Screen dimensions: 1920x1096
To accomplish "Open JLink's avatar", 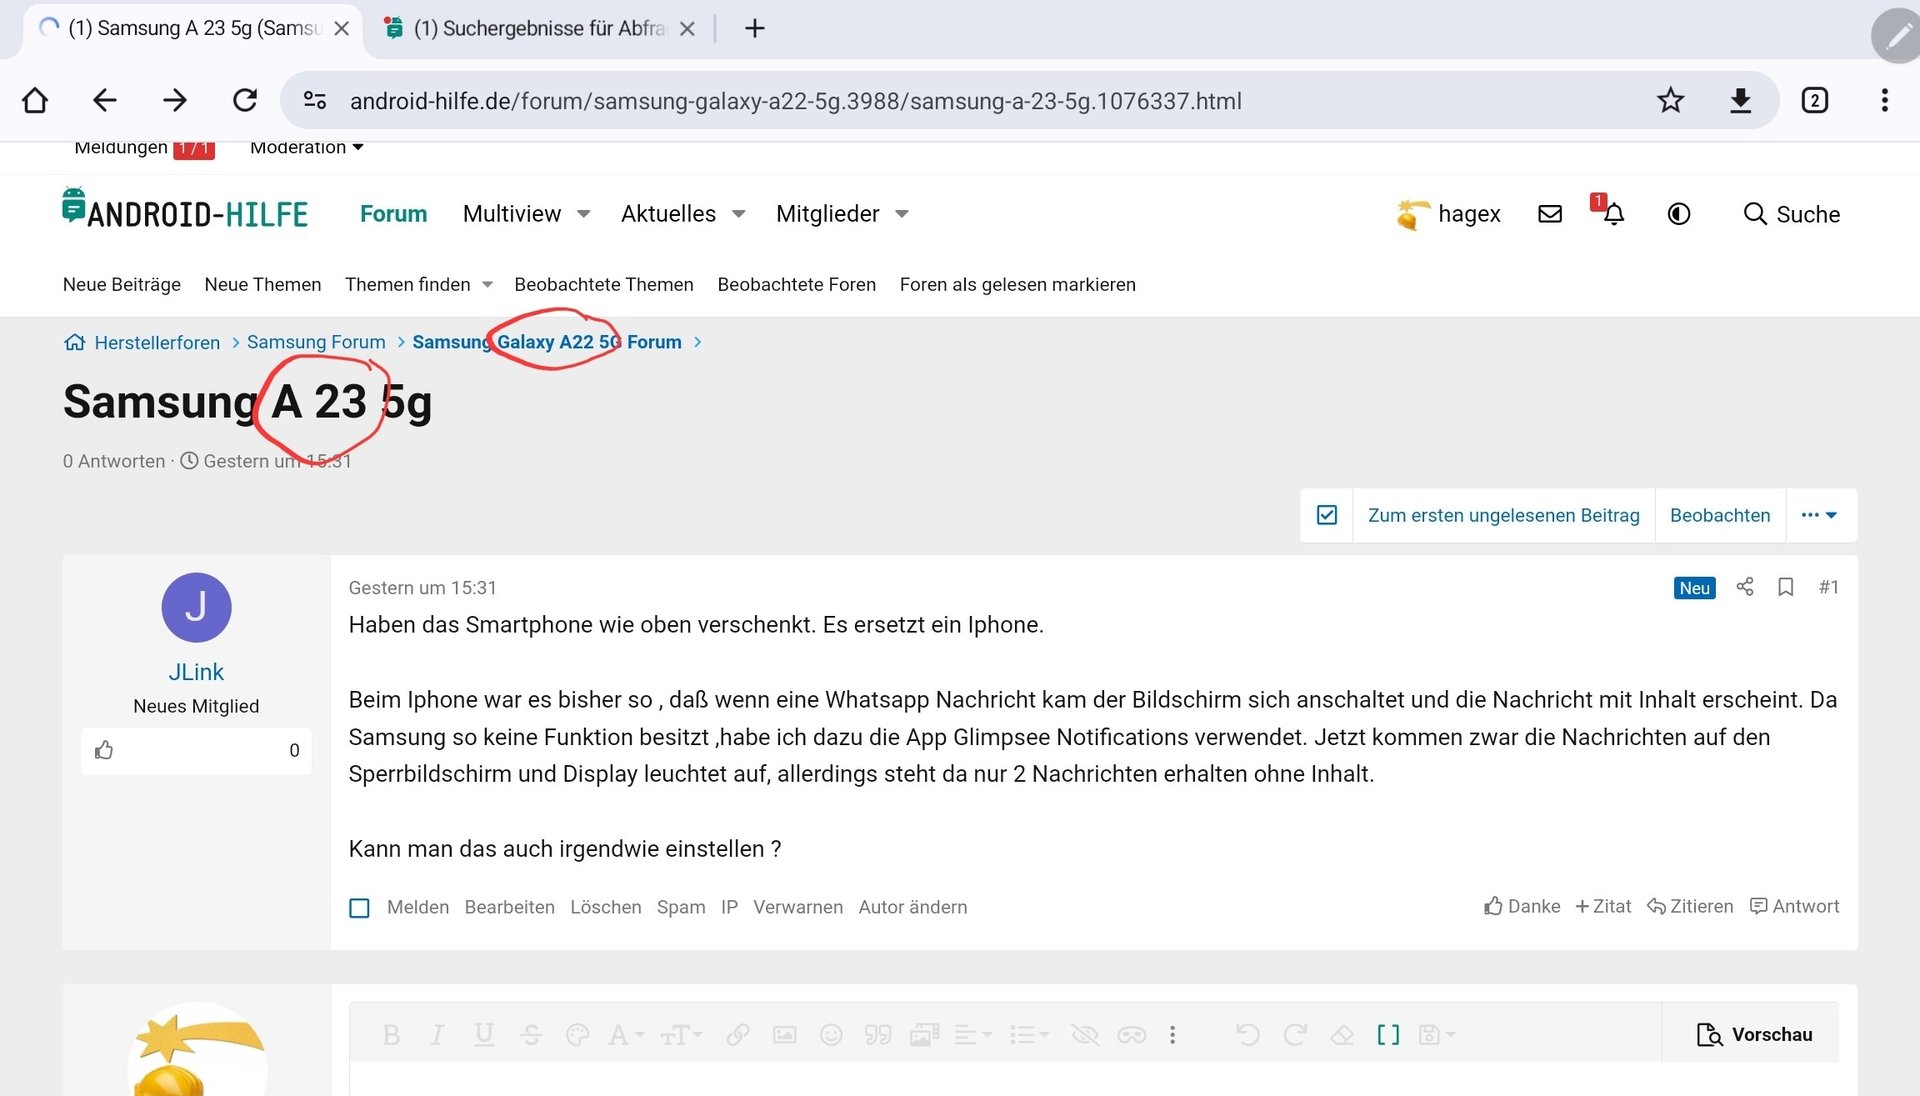I will click(196, 608).
